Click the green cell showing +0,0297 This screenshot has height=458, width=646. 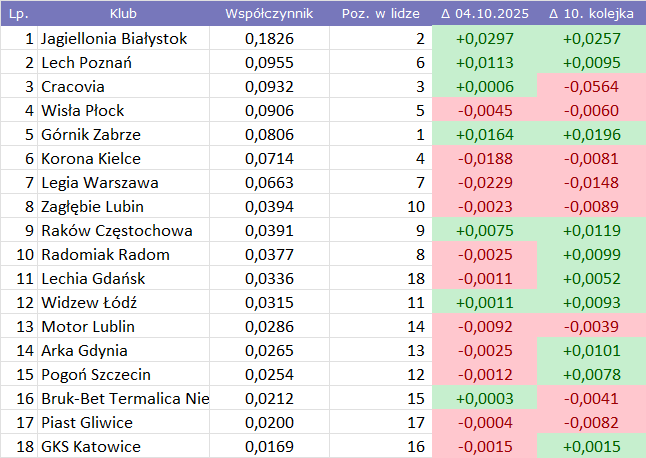point(484,39)
